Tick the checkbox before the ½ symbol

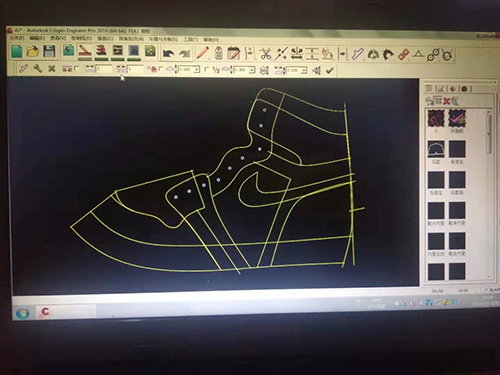[206, 69]
